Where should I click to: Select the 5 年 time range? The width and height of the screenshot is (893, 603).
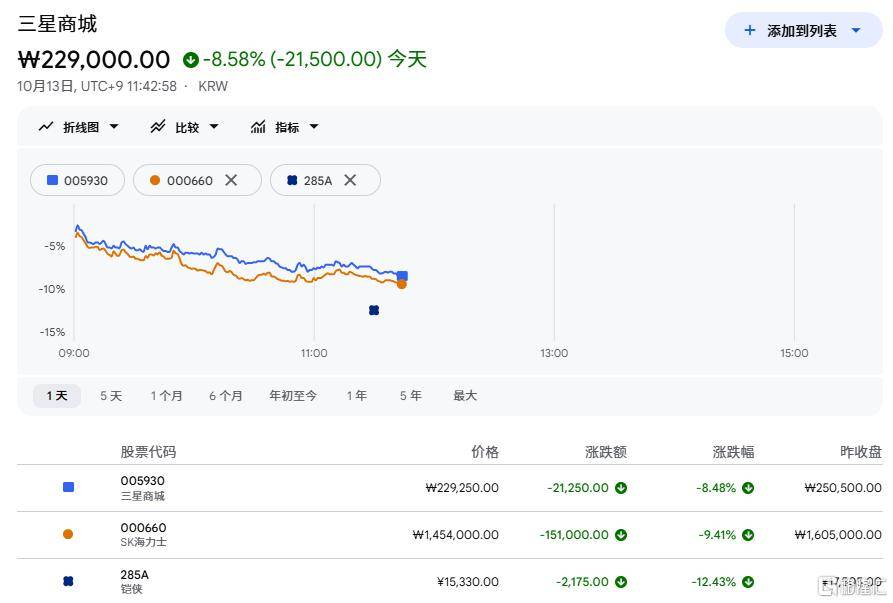(411, 396)
